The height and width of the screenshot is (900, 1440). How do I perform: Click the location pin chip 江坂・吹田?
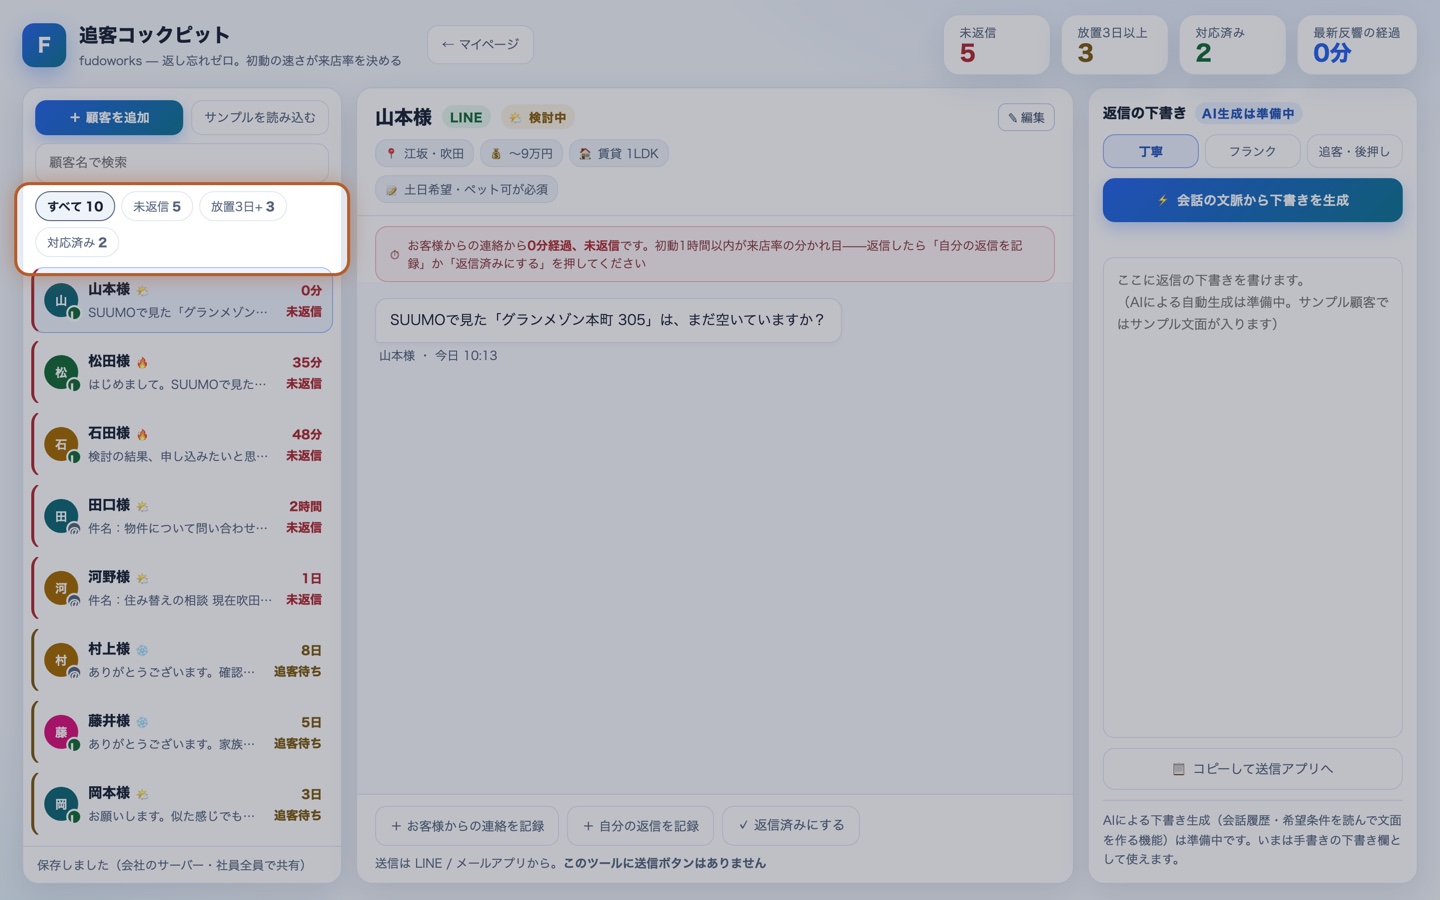[x=425, y=153]
